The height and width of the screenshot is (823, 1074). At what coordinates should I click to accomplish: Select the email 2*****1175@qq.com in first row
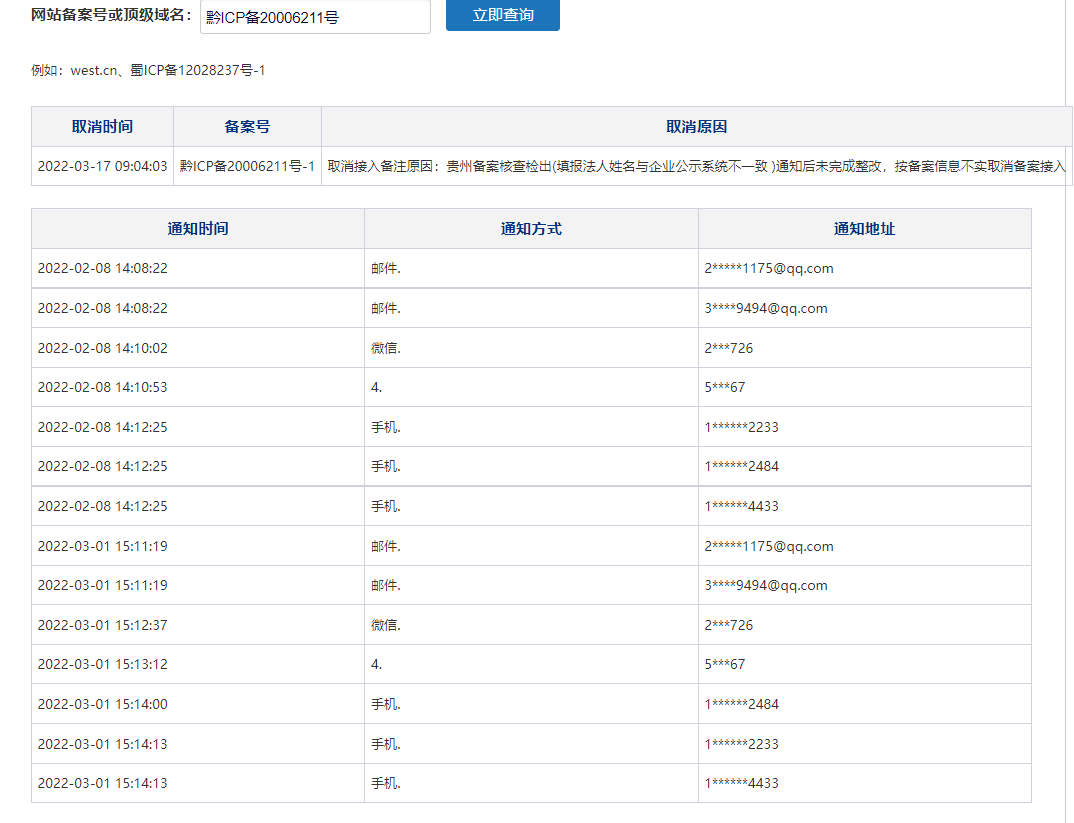coord(766,268)
